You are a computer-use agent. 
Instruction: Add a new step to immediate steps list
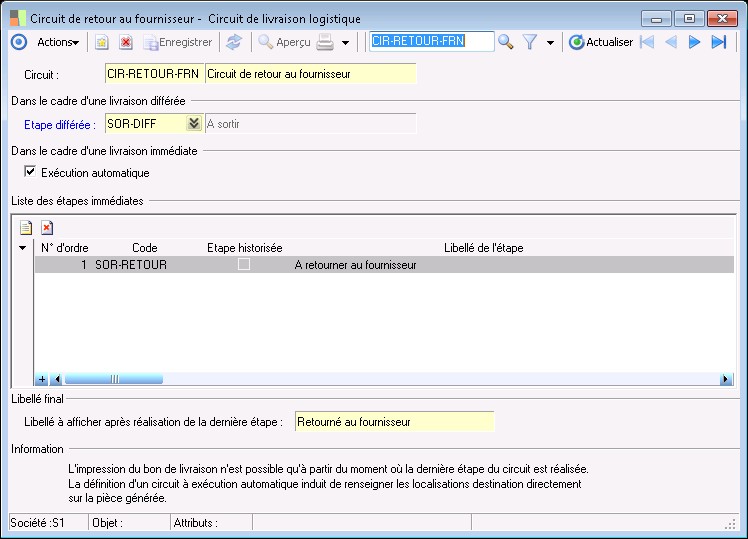click(x=26, y=228)
